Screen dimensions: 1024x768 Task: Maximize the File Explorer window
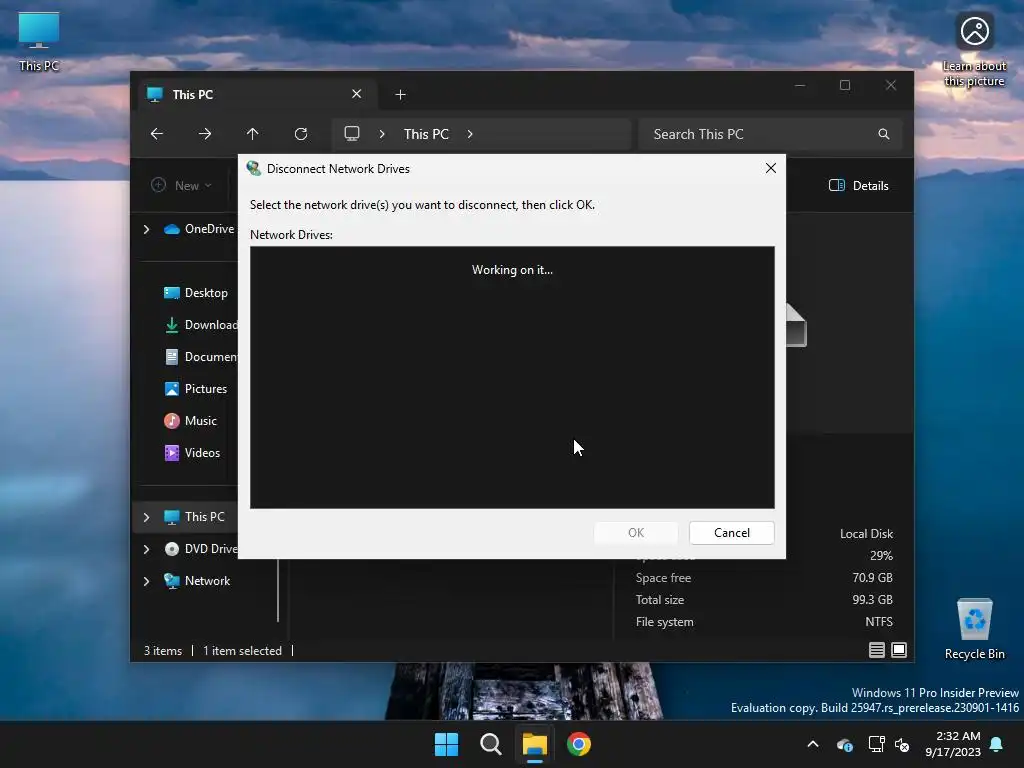point(845,86)
